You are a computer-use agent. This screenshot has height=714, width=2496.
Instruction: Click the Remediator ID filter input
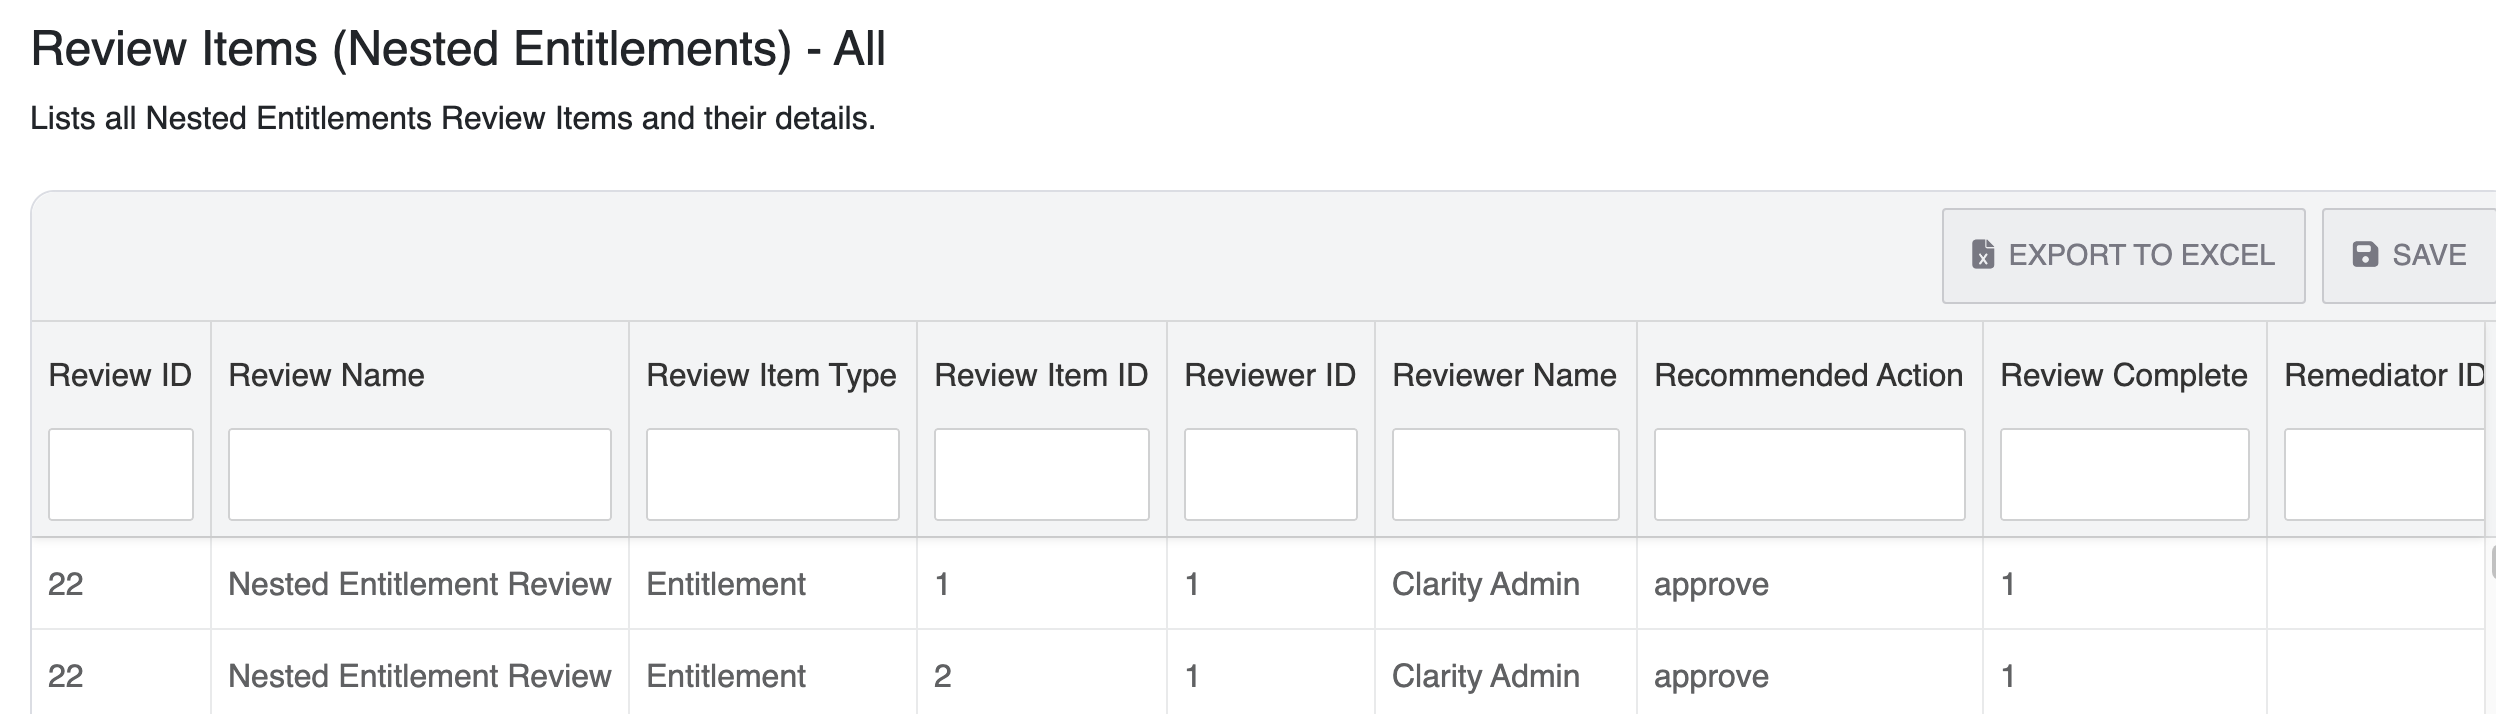point(2385,474)
